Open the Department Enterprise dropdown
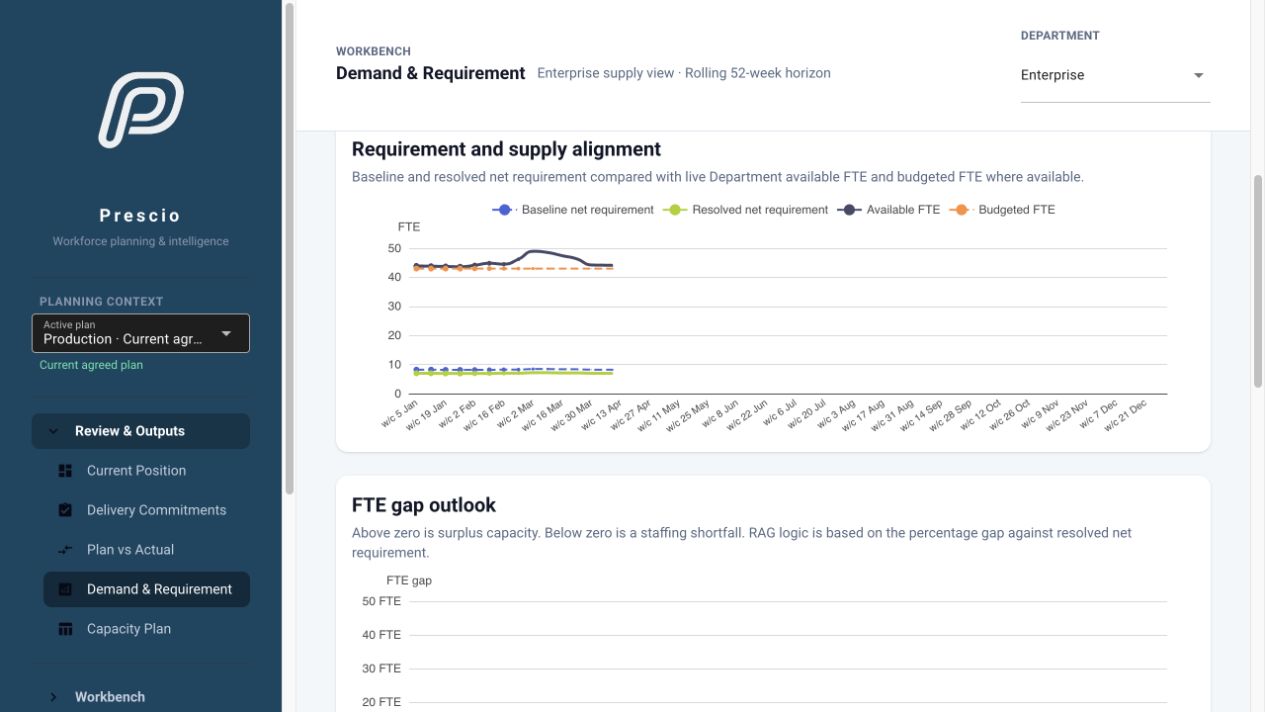Viewport: 1265px width, 712px height. tap(1115, 75)
